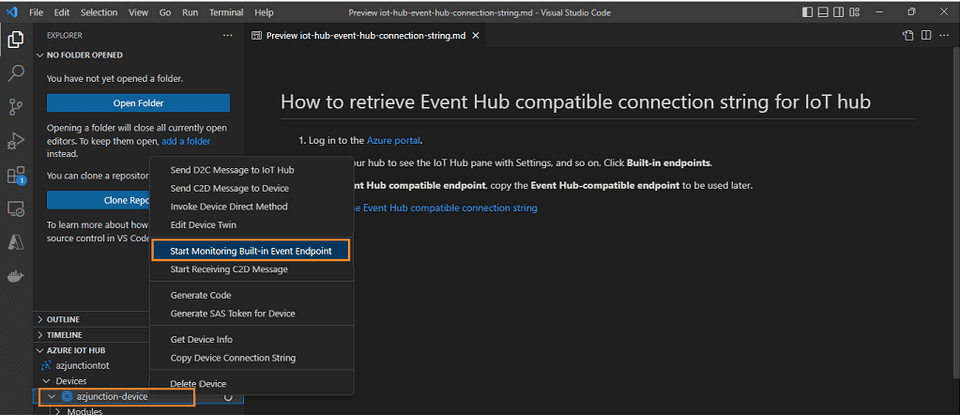Click the Open Folder button
This screenshot has width=960, height=416.
click(138, 103)
